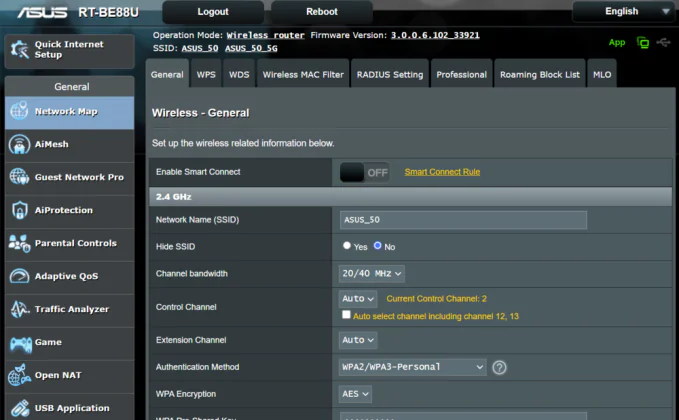This screenshot has height=420, width=679.
Task: Click the green network clients status icon
Action: (x=643, y=43)
